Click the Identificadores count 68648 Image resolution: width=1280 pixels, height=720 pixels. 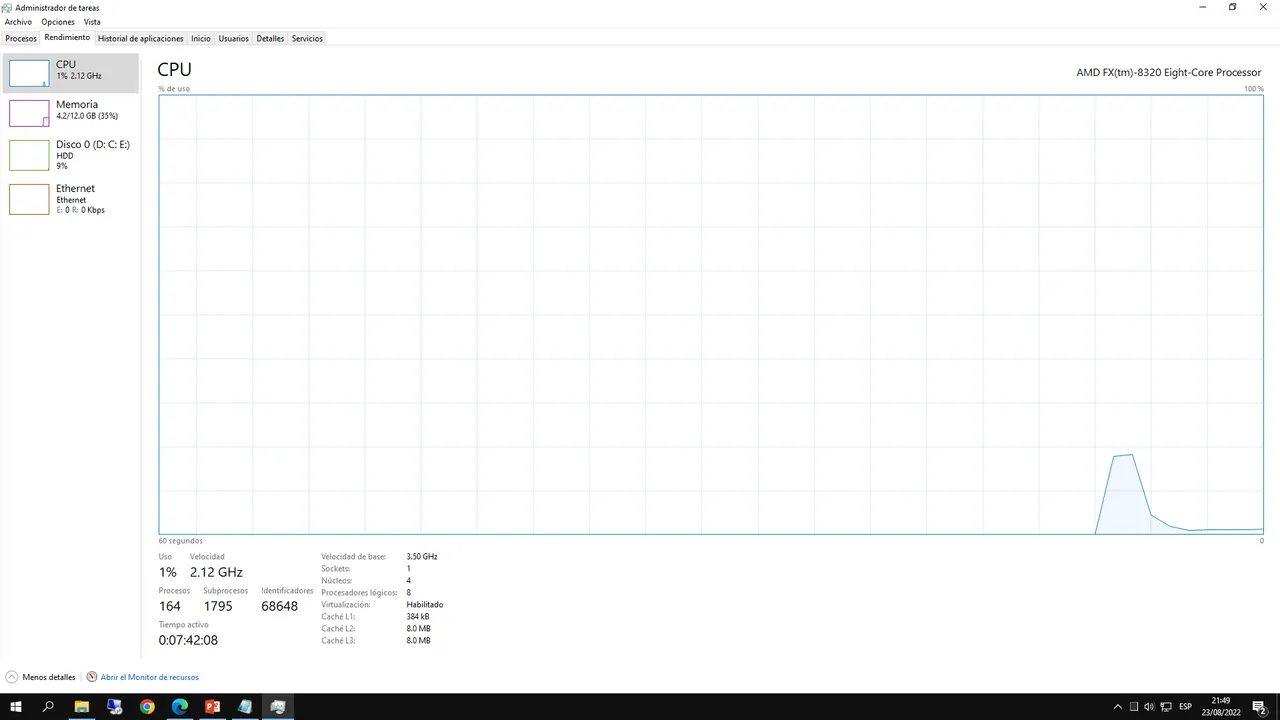coord(280,606)
